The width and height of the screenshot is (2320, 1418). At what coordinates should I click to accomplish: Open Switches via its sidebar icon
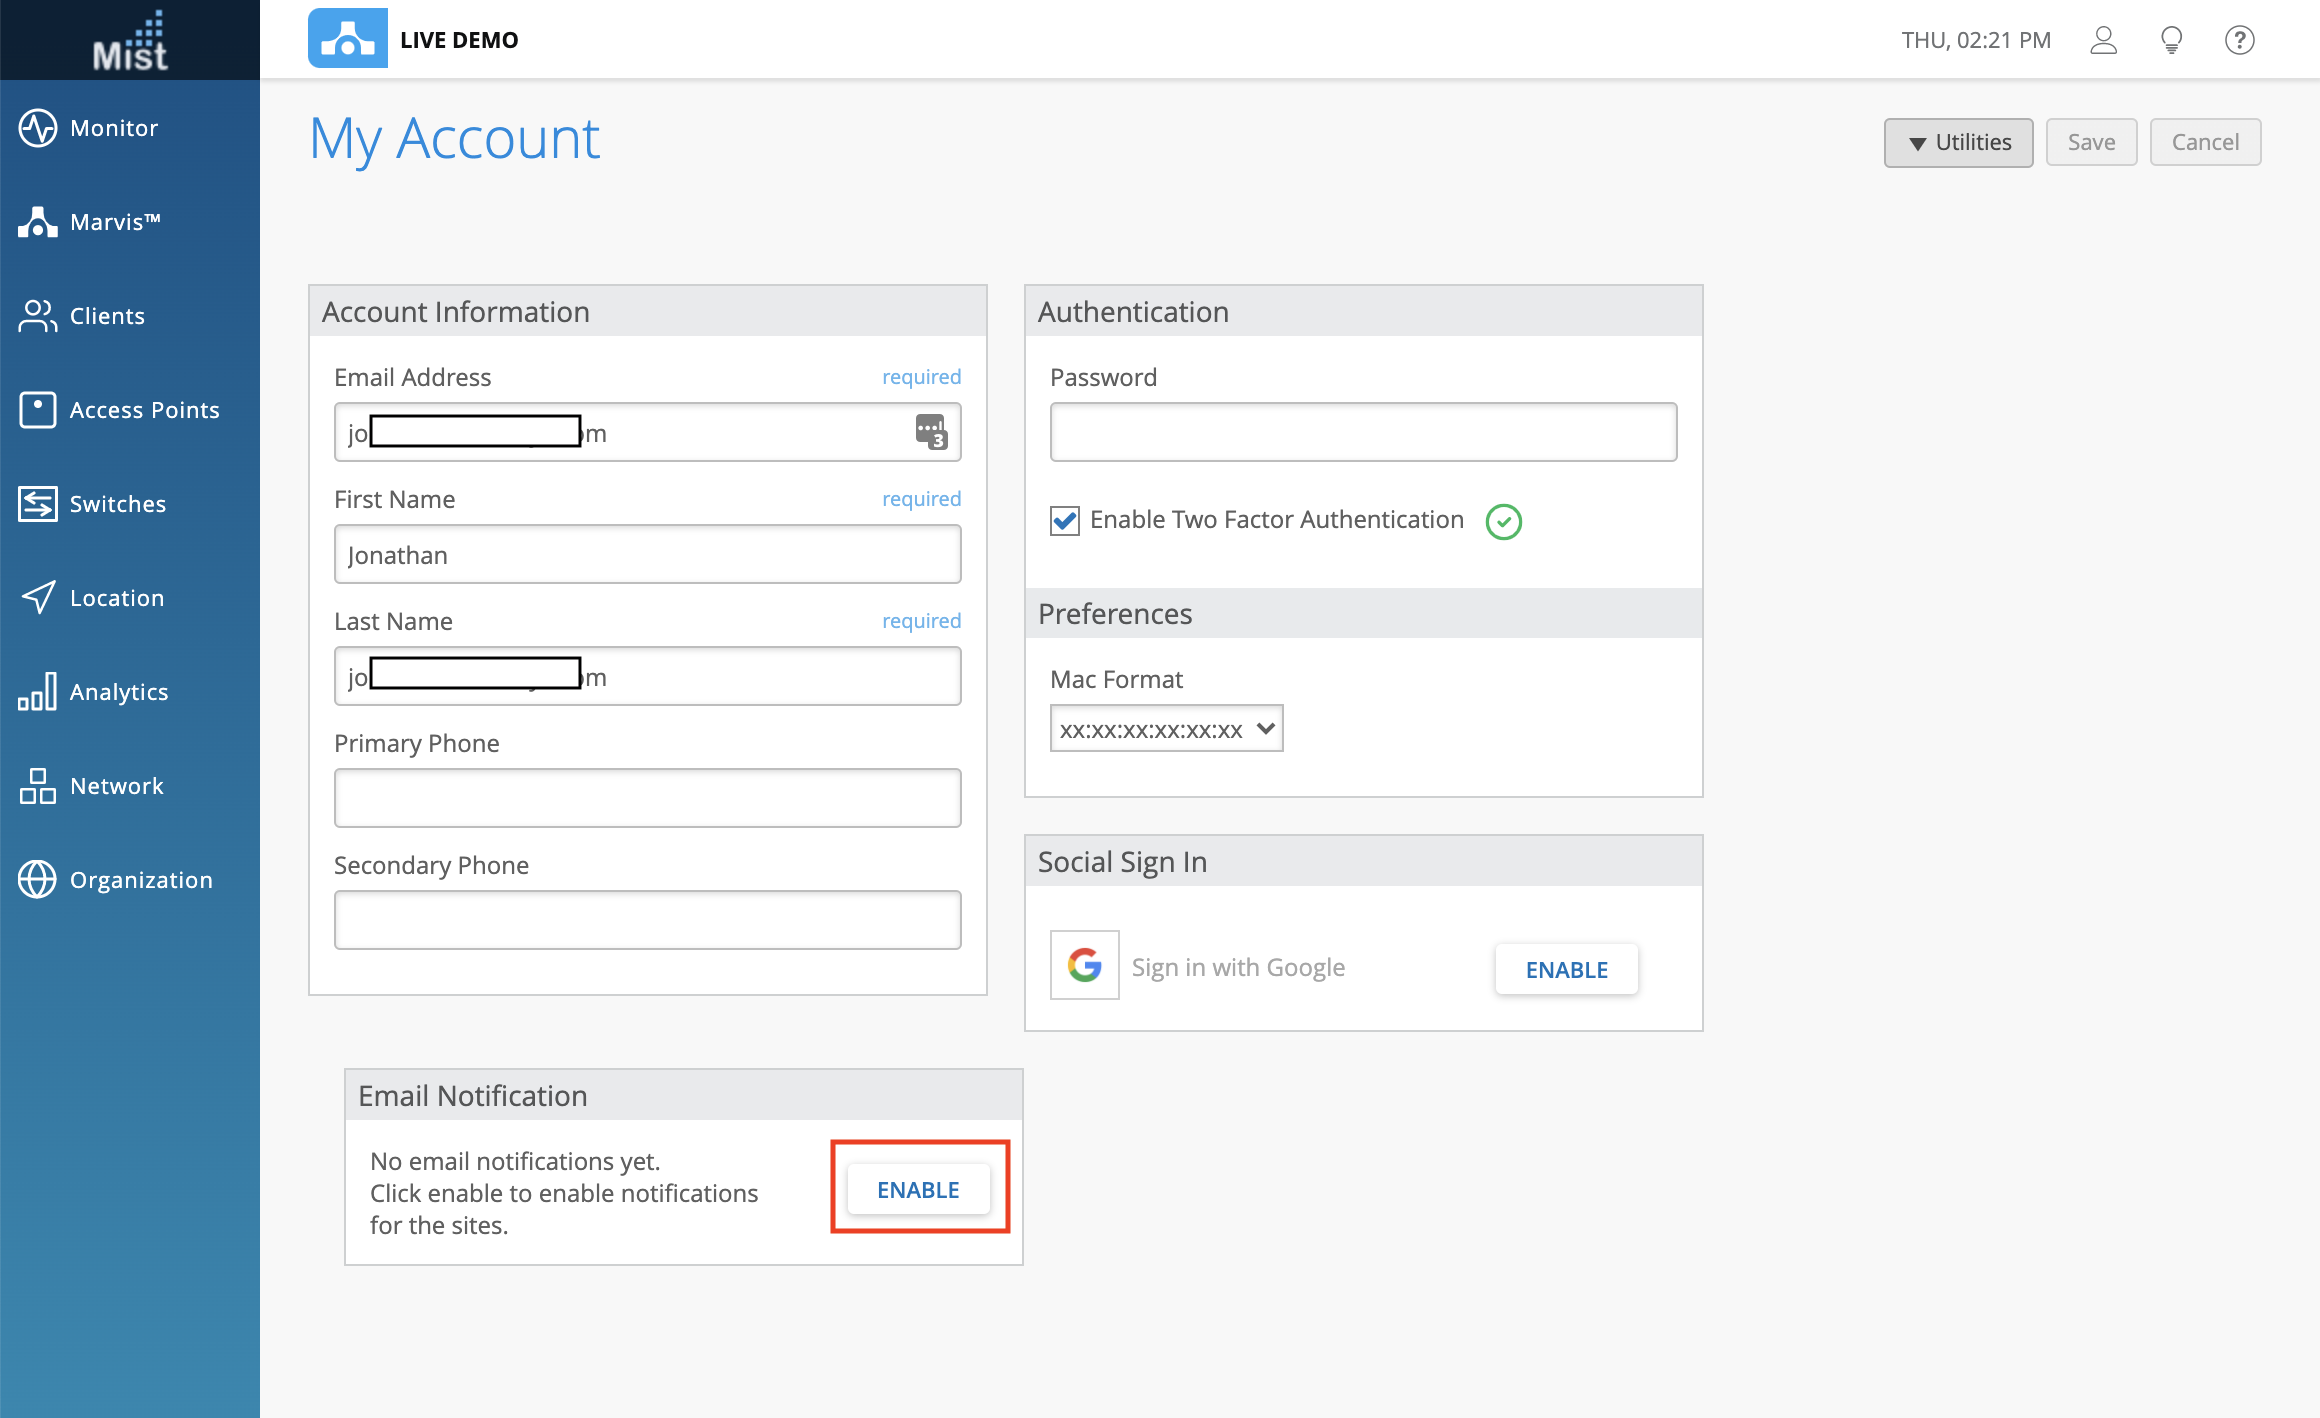(38, 504)
